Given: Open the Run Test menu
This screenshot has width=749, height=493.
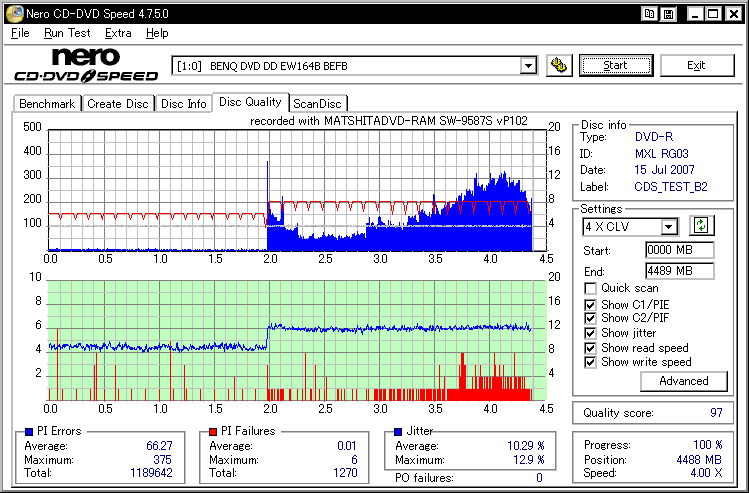Looking at the screenshot, I should (x=67, y=33).
